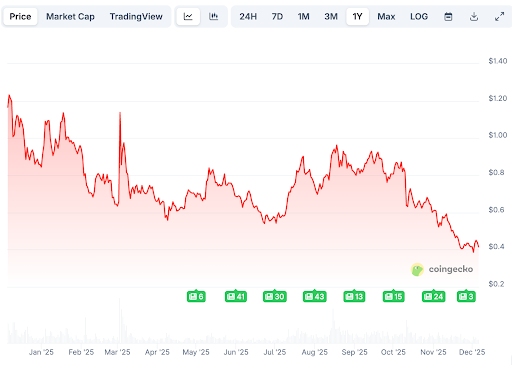Click the $1.40 axis label
The image size is (512, 365).
pyautogui.click(x=498, y=61)
